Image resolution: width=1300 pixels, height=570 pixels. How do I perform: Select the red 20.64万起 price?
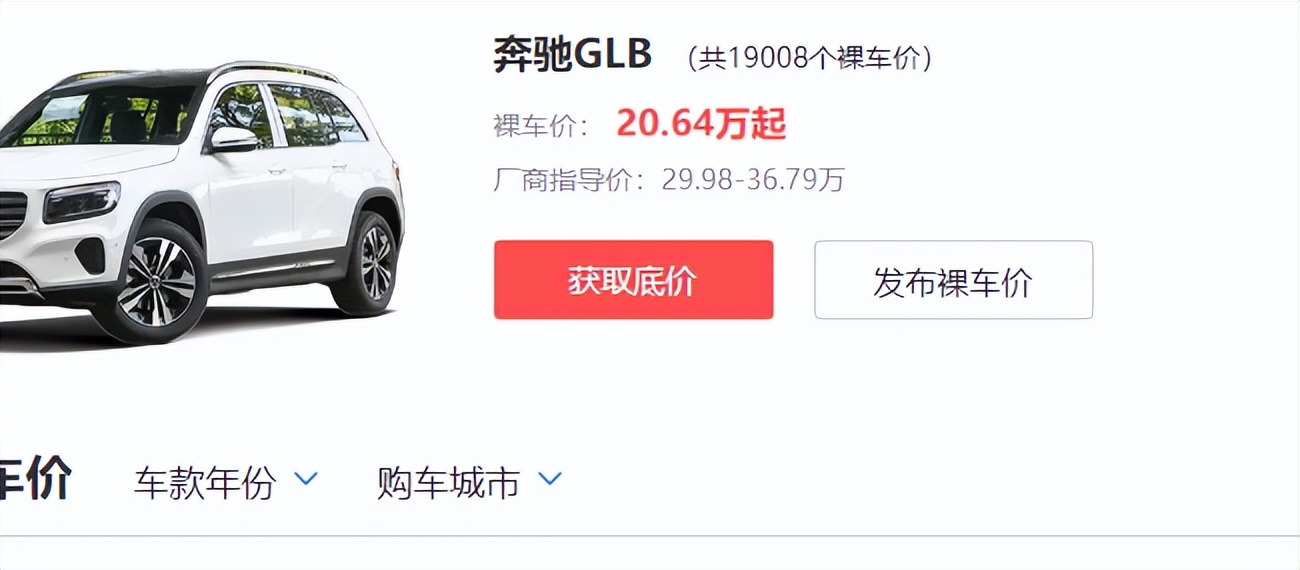tap(701, 124)
